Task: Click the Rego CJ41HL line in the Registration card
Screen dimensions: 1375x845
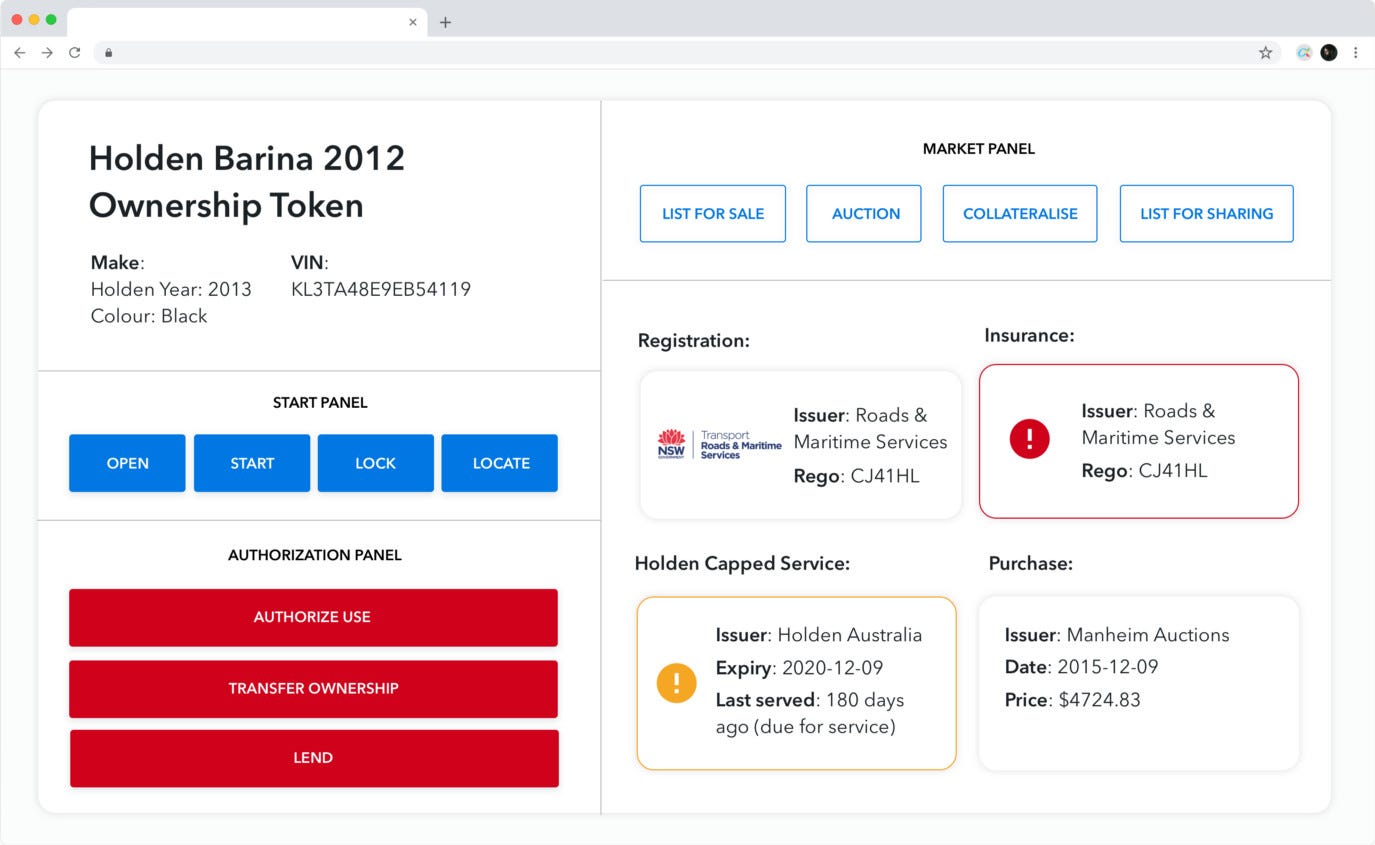Action: [856, 476]
